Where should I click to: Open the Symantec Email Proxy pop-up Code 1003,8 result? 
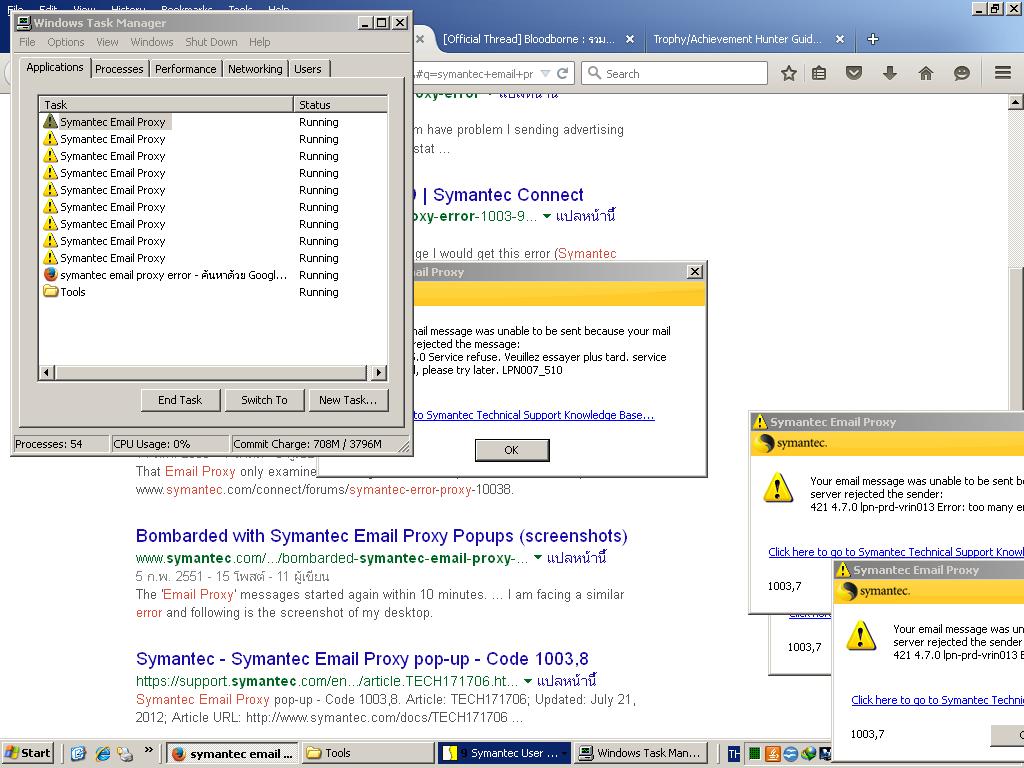362,658
